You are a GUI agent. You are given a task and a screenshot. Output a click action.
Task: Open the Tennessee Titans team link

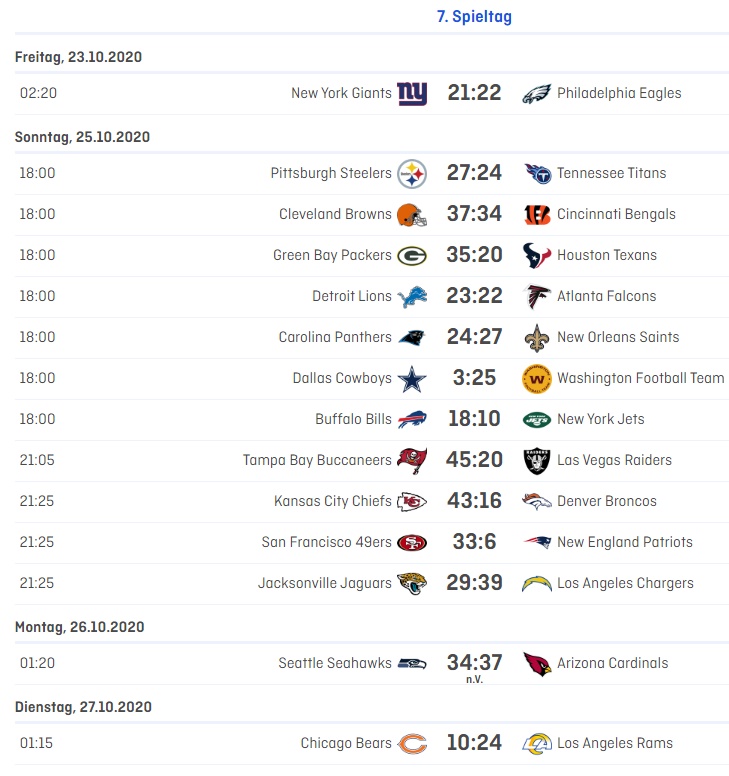611,173
